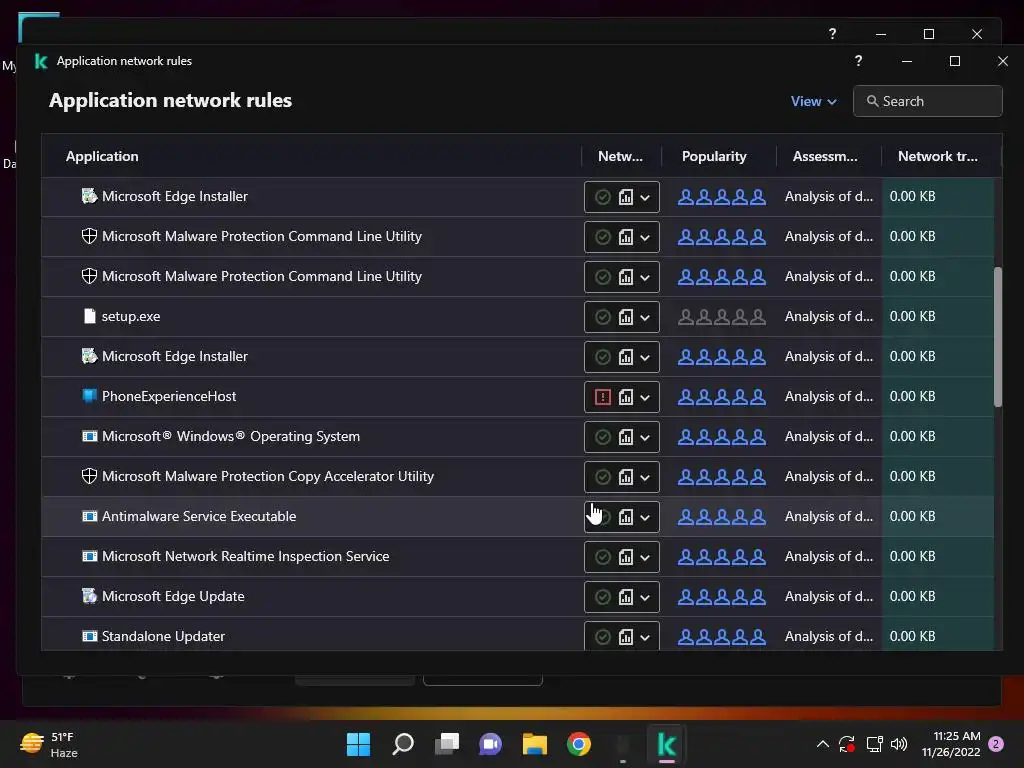Click the shield icon of Copy Accelerator Utility
The image size is (1024, 768).
(x=89, y=476)
